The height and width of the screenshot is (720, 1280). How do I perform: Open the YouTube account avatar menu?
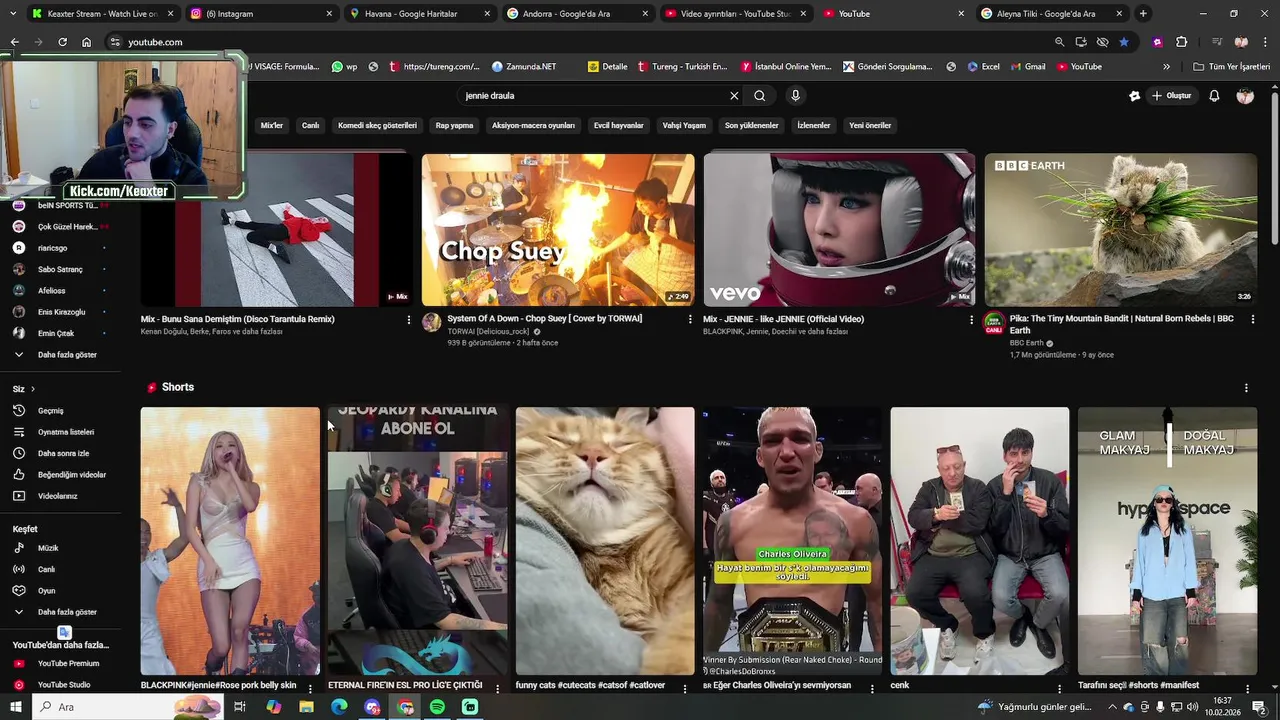[1245, 96]
